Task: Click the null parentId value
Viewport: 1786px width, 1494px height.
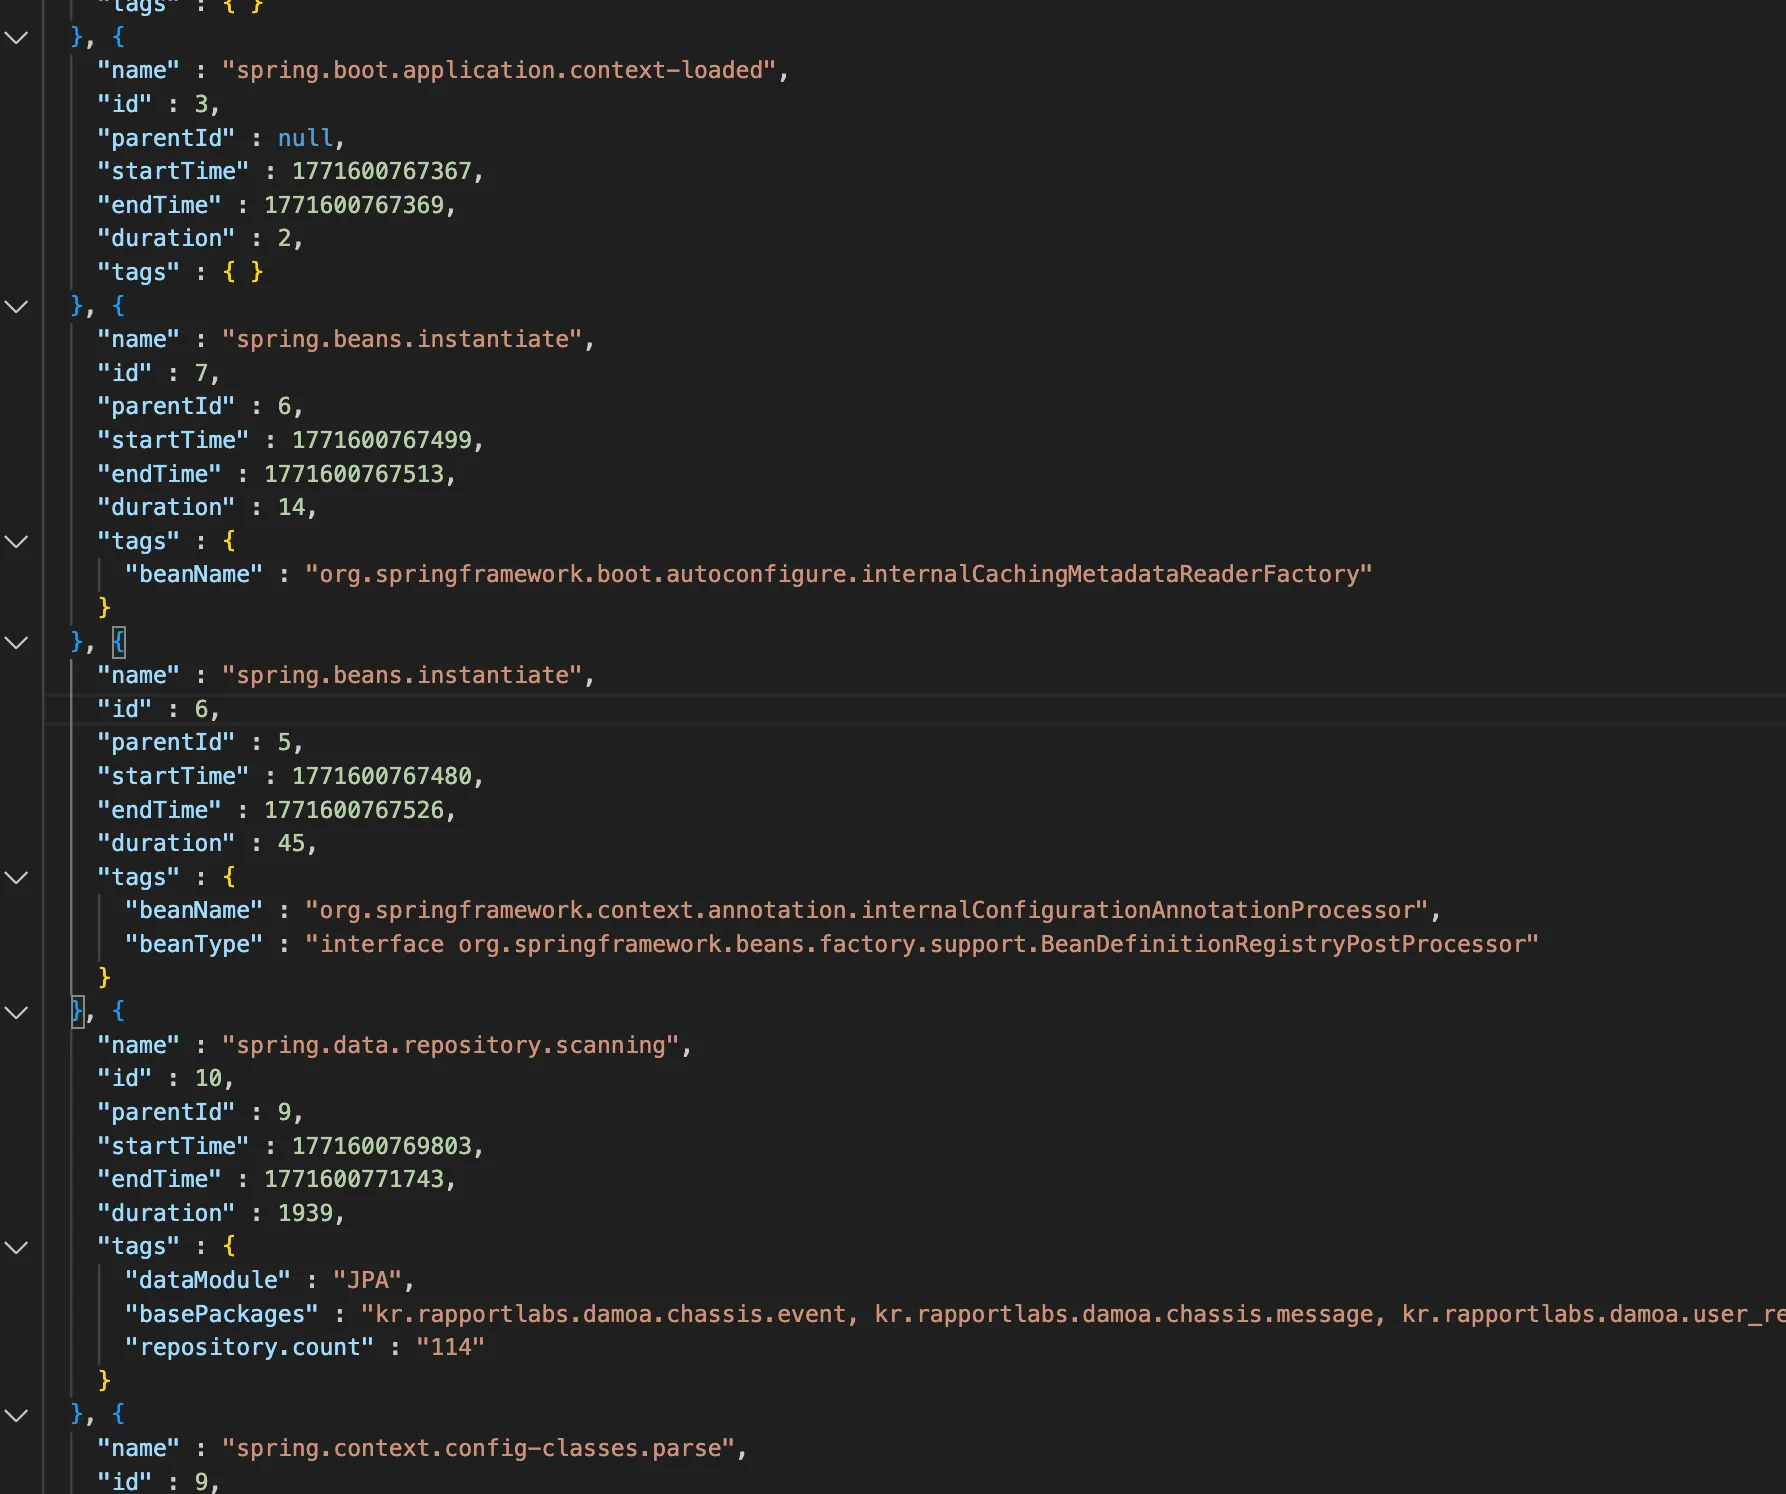Action: [305, 138]
